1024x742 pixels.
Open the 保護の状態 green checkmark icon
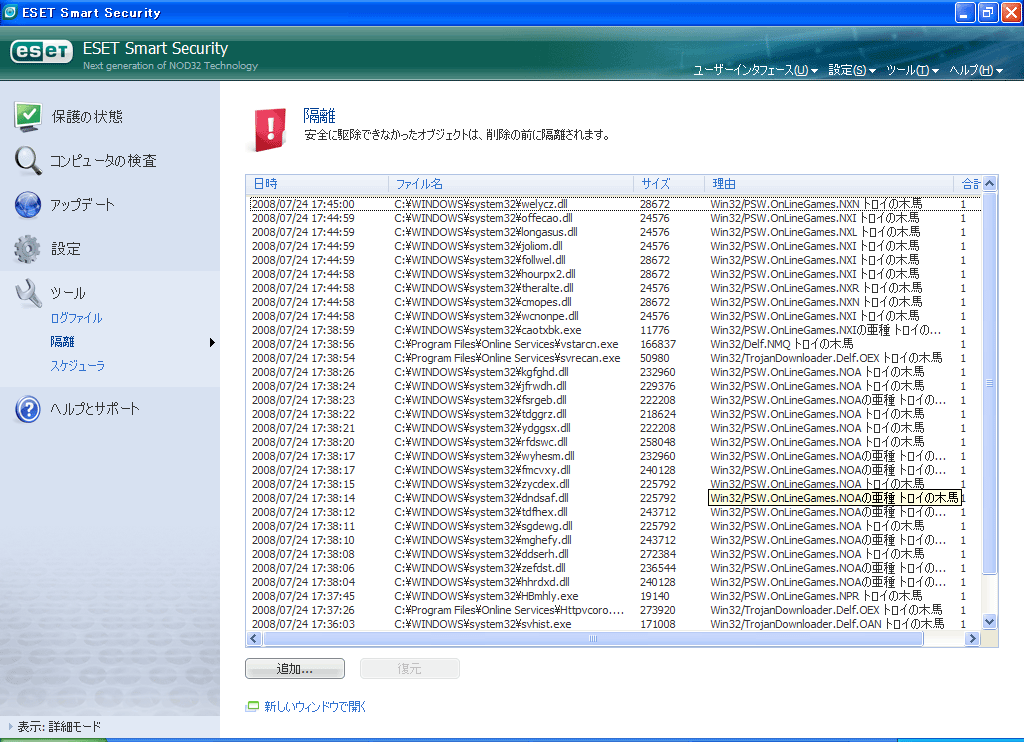[28, 116]
